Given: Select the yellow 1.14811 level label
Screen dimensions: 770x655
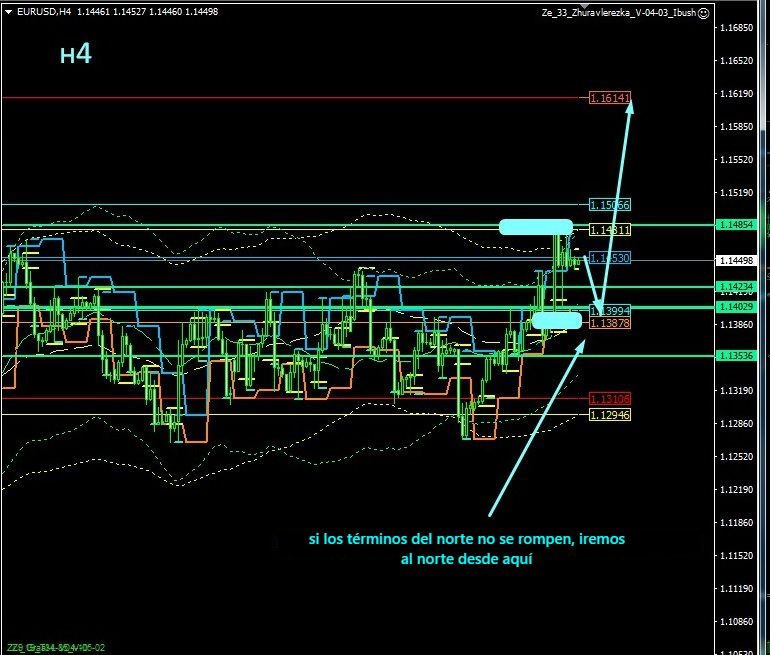Looking at the screenshot, I should tap(609, 230).
